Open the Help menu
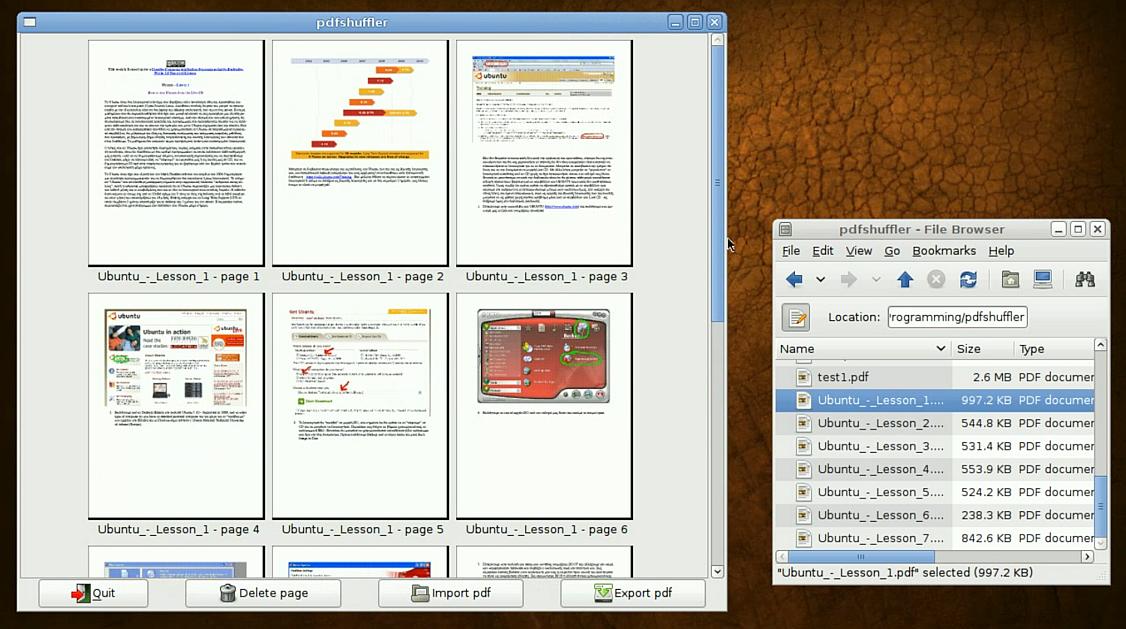 [x=1001, y=251]
